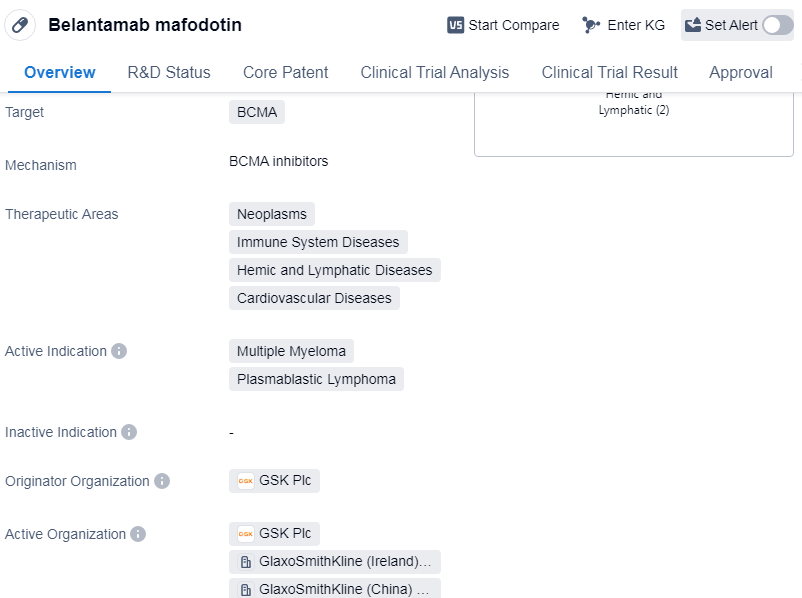
Task: Go to the Clinical Trial Analysis tab
Action: click(434, 72)
